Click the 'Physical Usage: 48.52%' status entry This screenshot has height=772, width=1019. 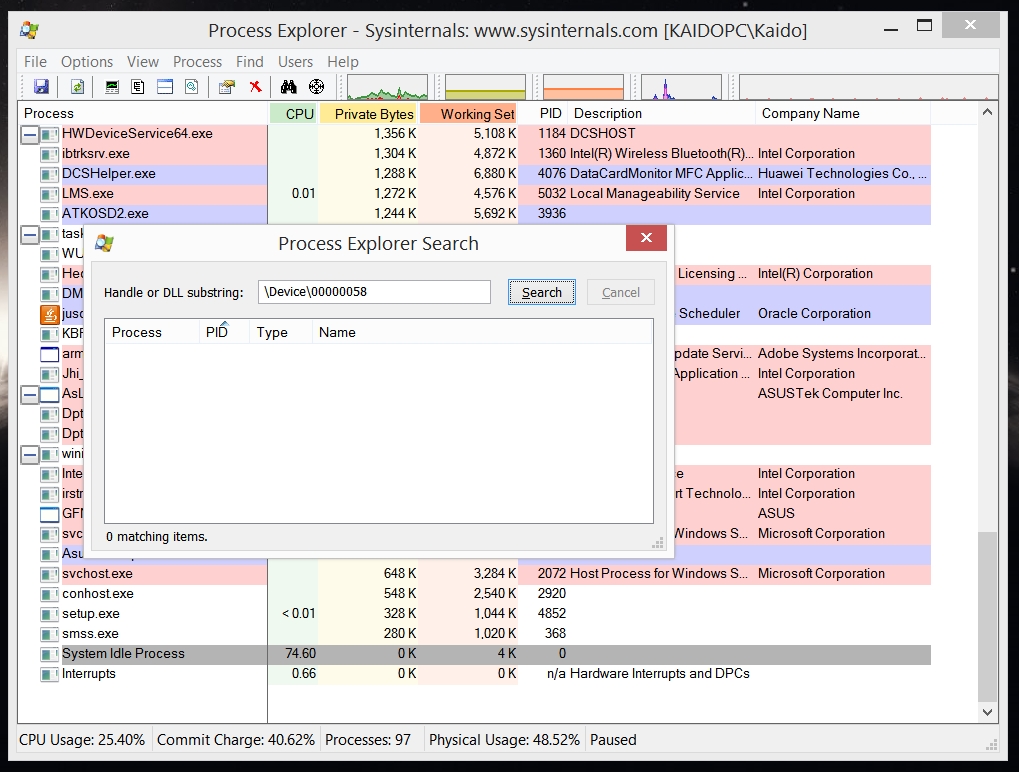point(504,740)
